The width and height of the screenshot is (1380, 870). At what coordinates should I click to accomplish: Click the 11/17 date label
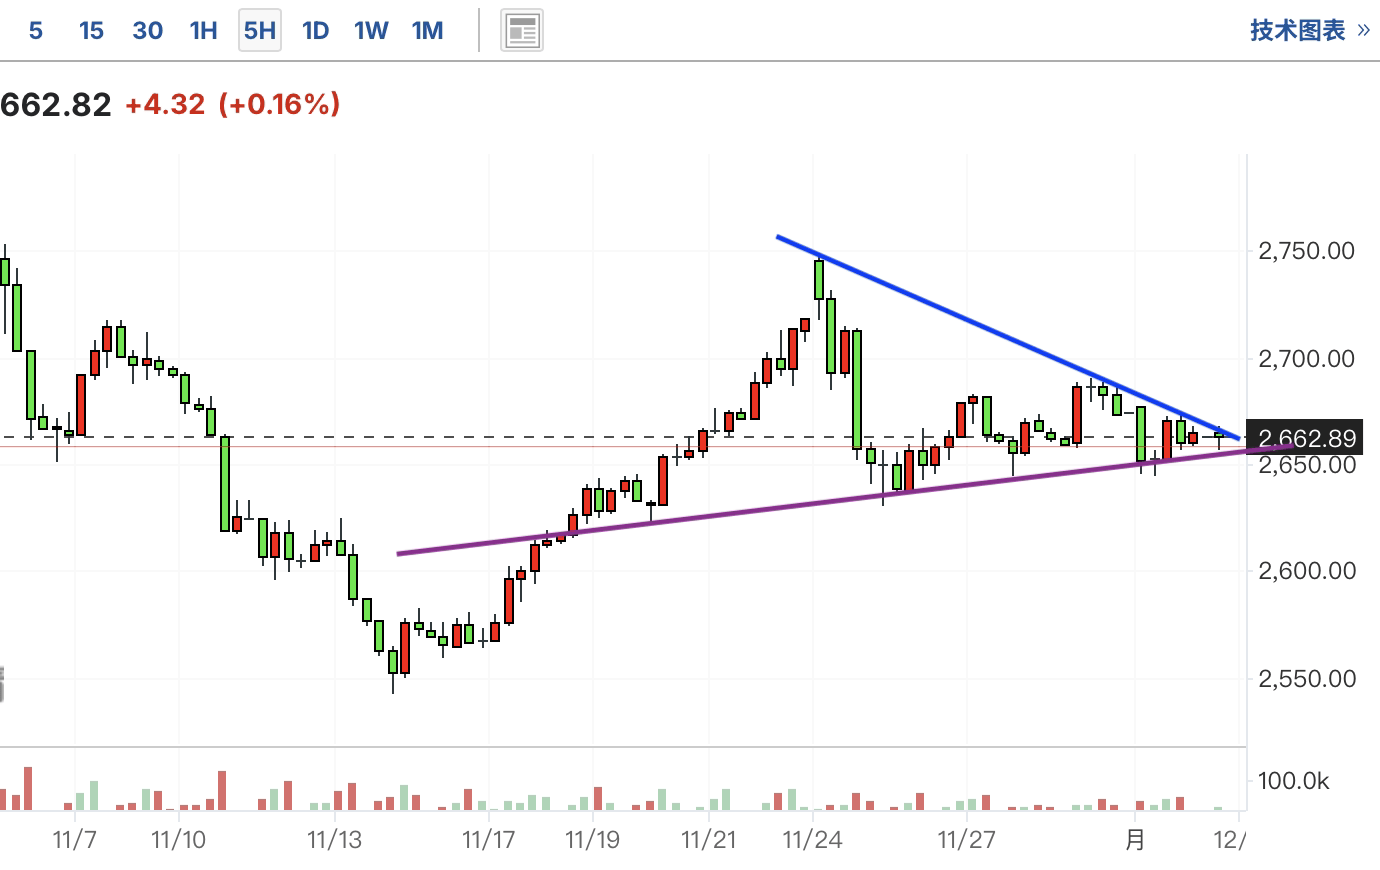[x=489, y=839]
